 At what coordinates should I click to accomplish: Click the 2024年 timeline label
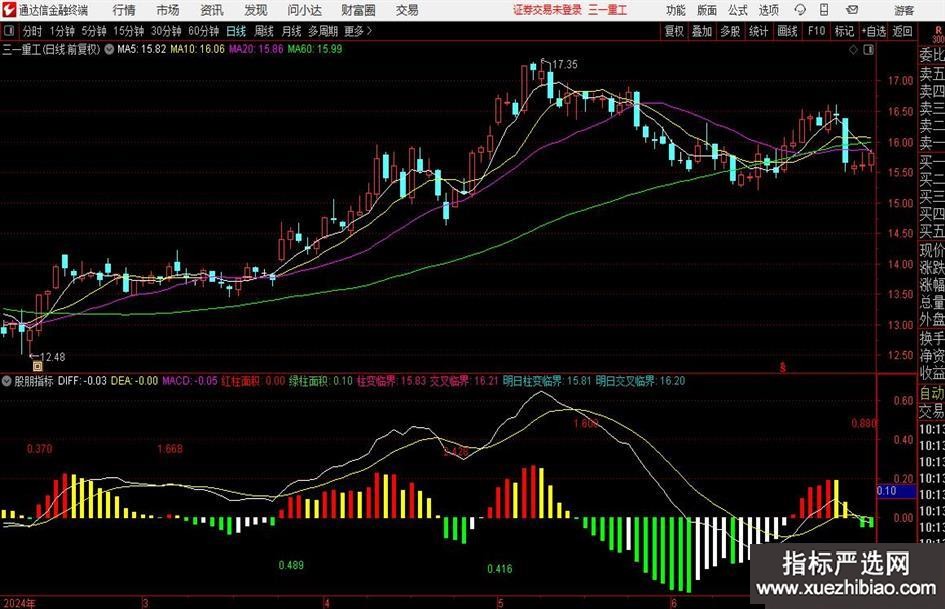point(19,603)
